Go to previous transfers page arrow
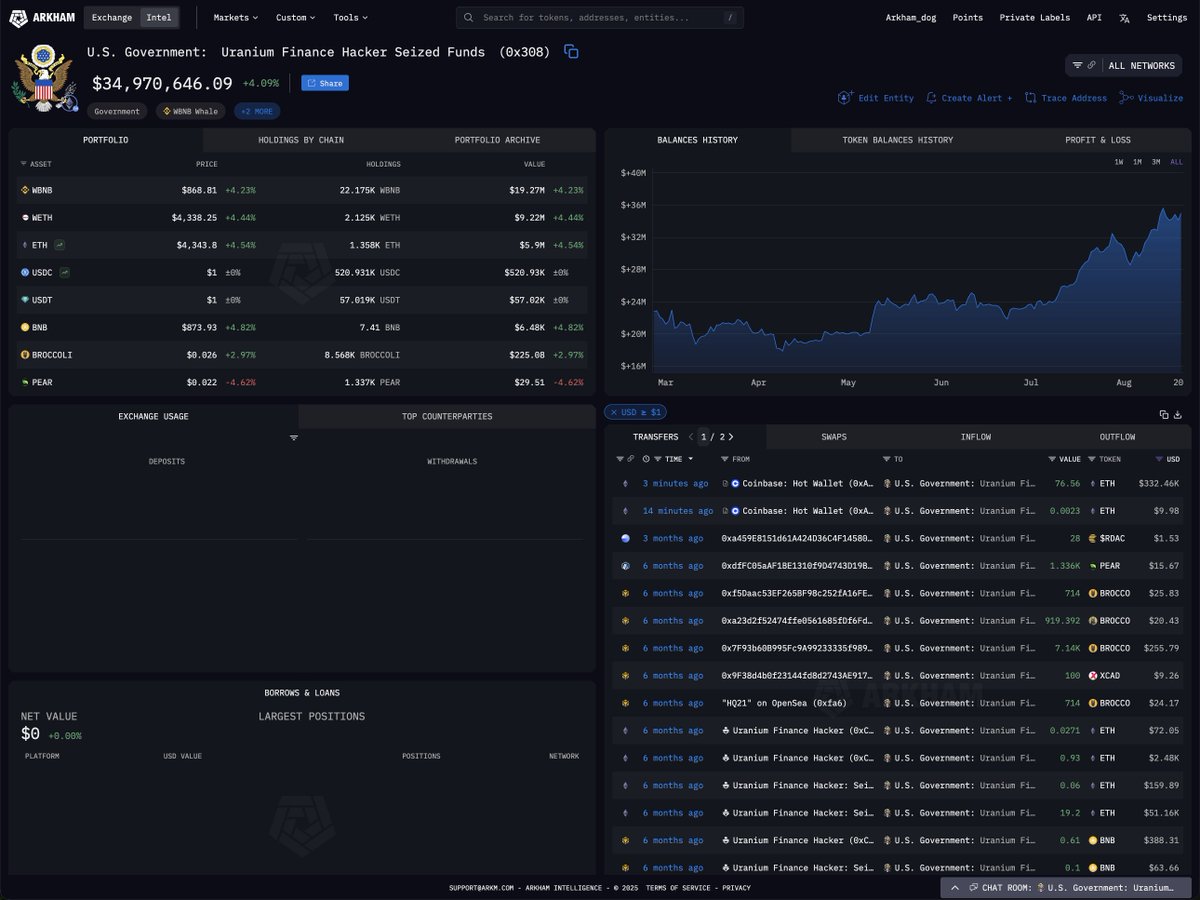Viewport: 1200px width, 900px height. pos(690,437)
